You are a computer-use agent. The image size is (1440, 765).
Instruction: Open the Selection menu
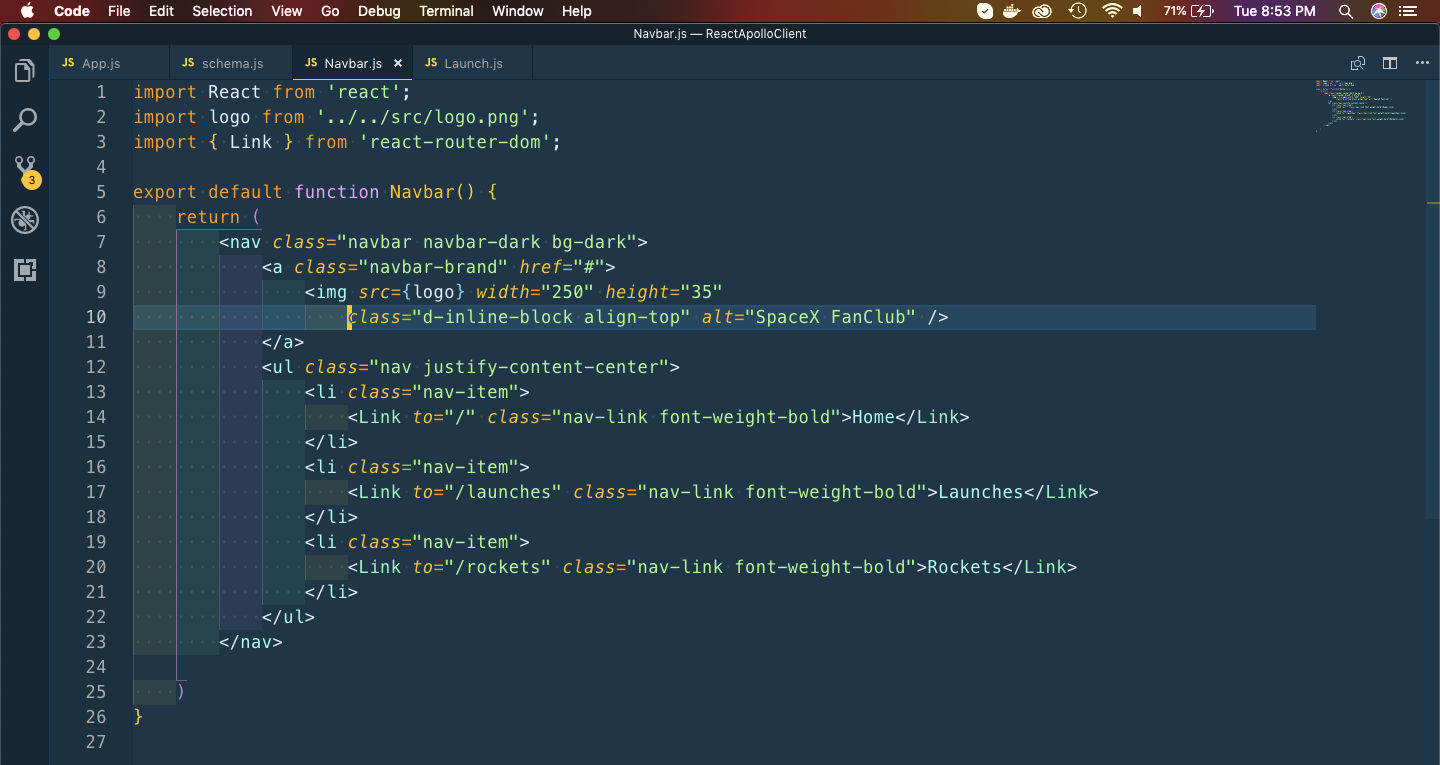point(222,11)
